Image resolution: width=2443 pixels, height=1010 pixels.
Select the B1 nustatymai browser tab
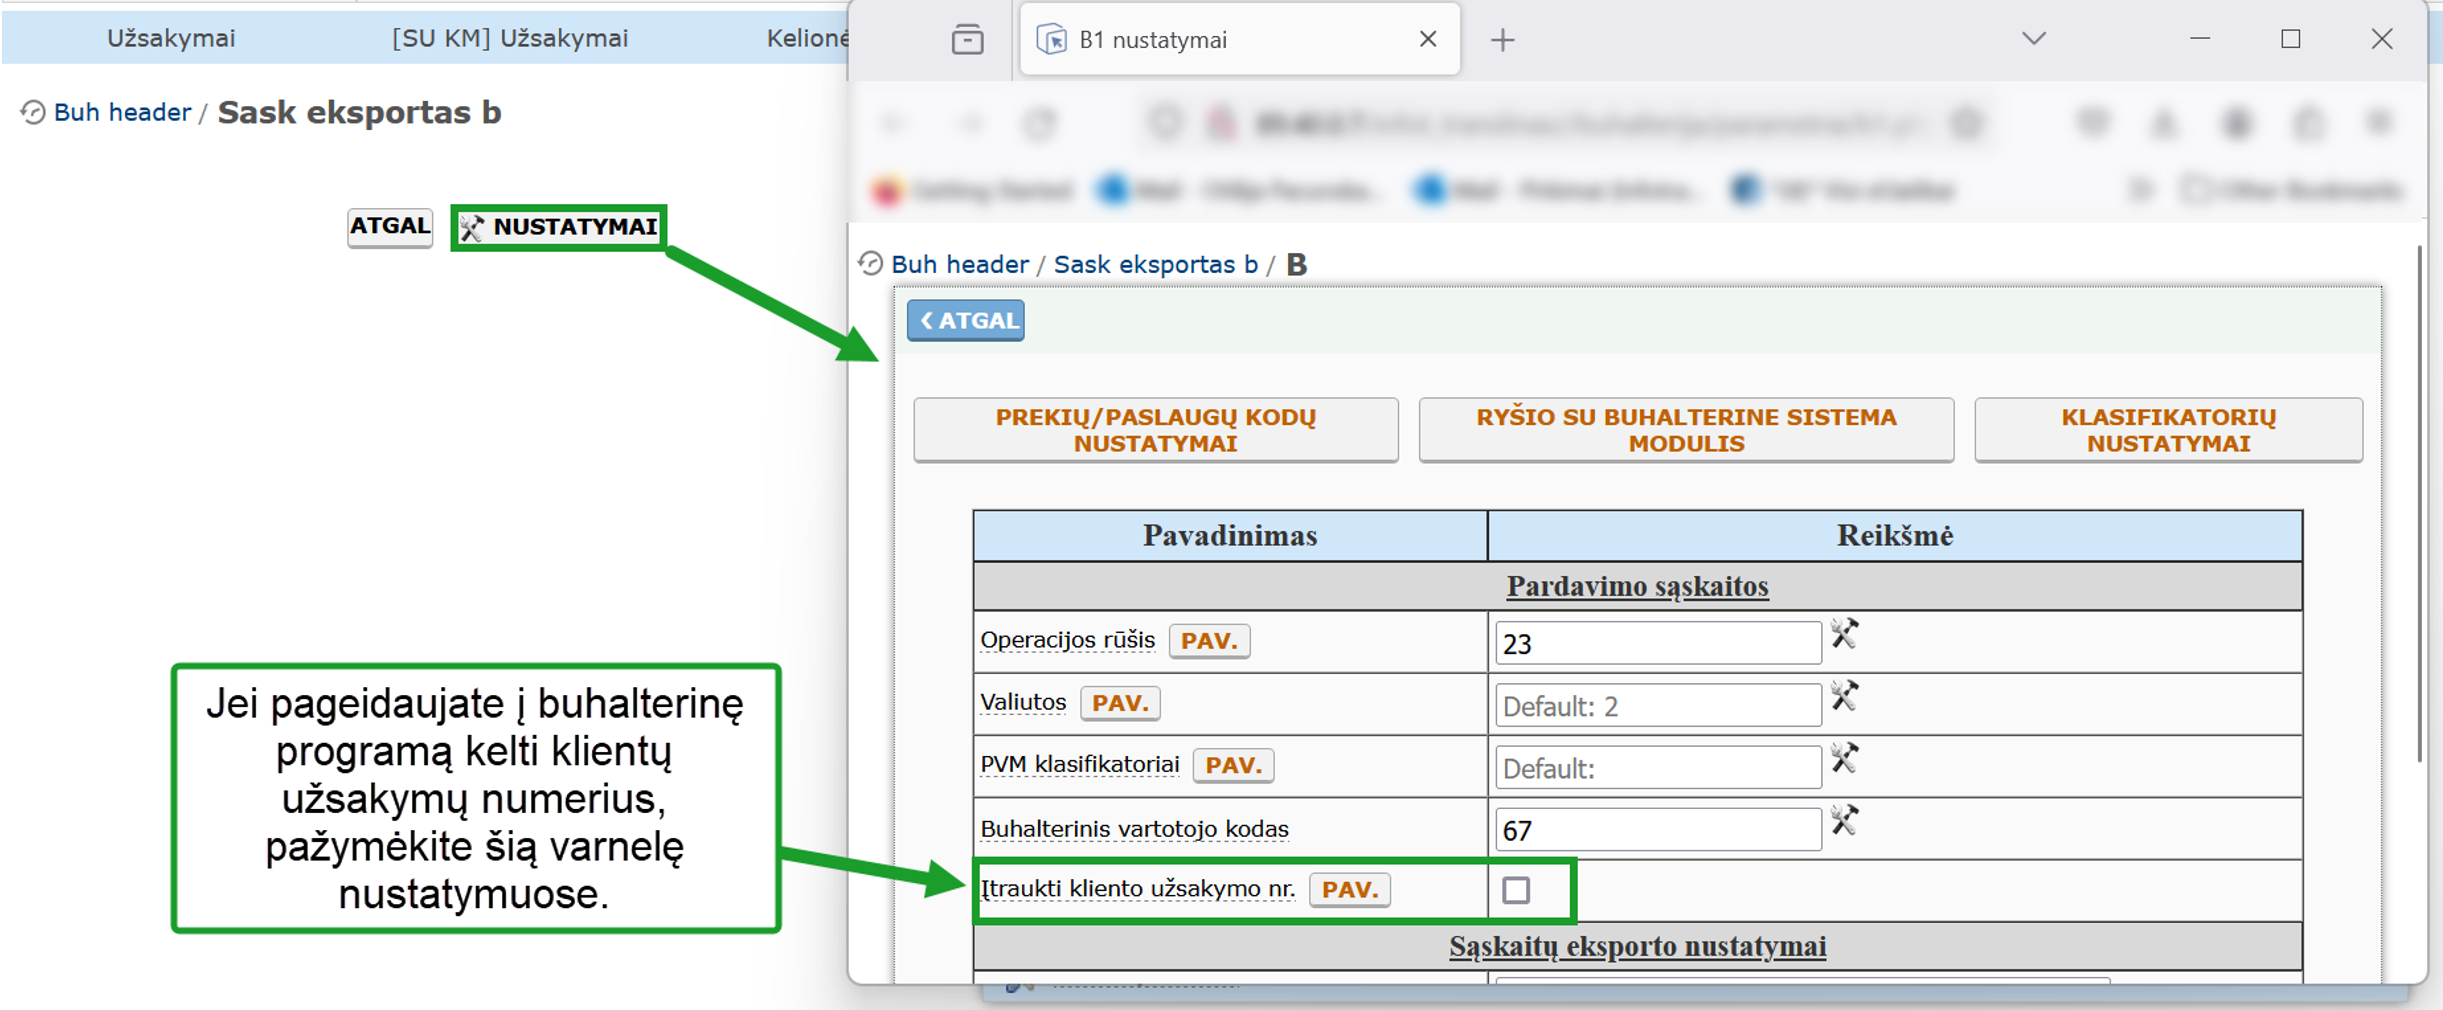(1239, 39)
